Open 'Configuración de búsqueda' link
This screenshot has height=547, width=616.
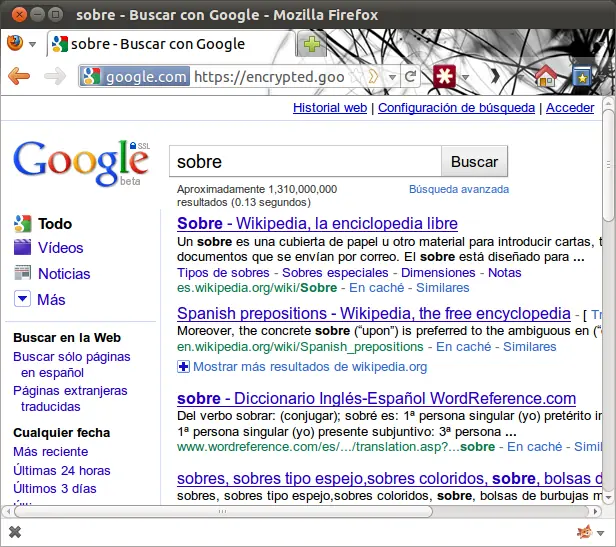click(x=456, y=108)
